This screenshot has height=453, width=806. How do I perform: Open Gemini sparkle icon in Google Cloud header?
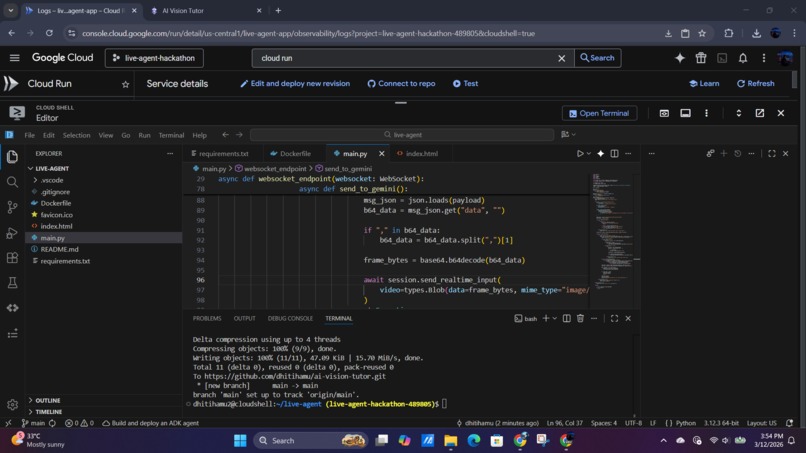click(x=680, y=58)
